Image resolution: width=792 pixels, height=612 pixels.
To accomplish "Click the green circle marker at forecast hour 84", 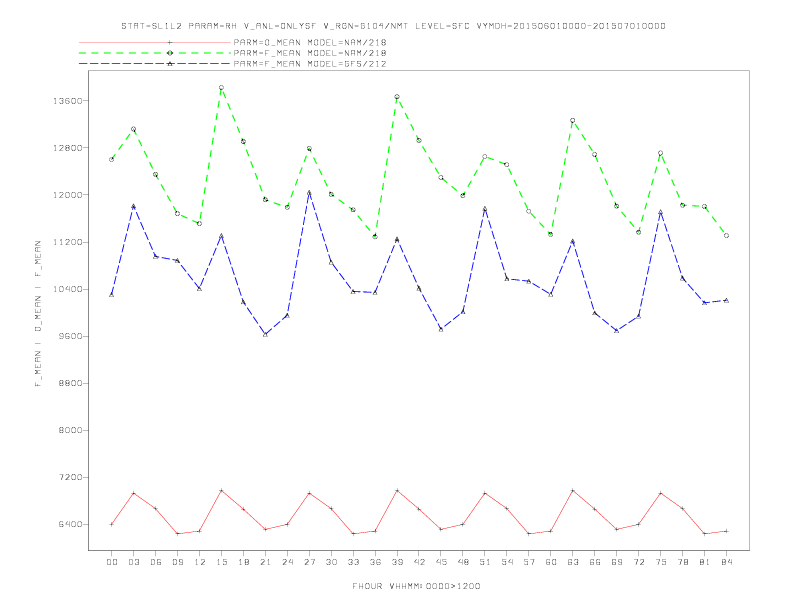I will (x=726, y=236).
